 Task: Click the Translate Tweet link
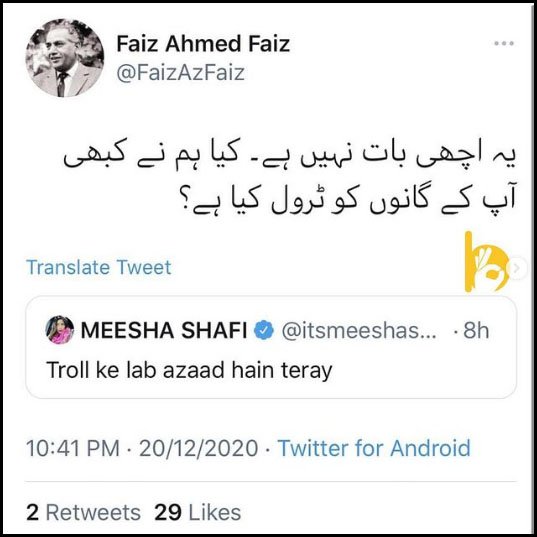(x=99, y=267)
